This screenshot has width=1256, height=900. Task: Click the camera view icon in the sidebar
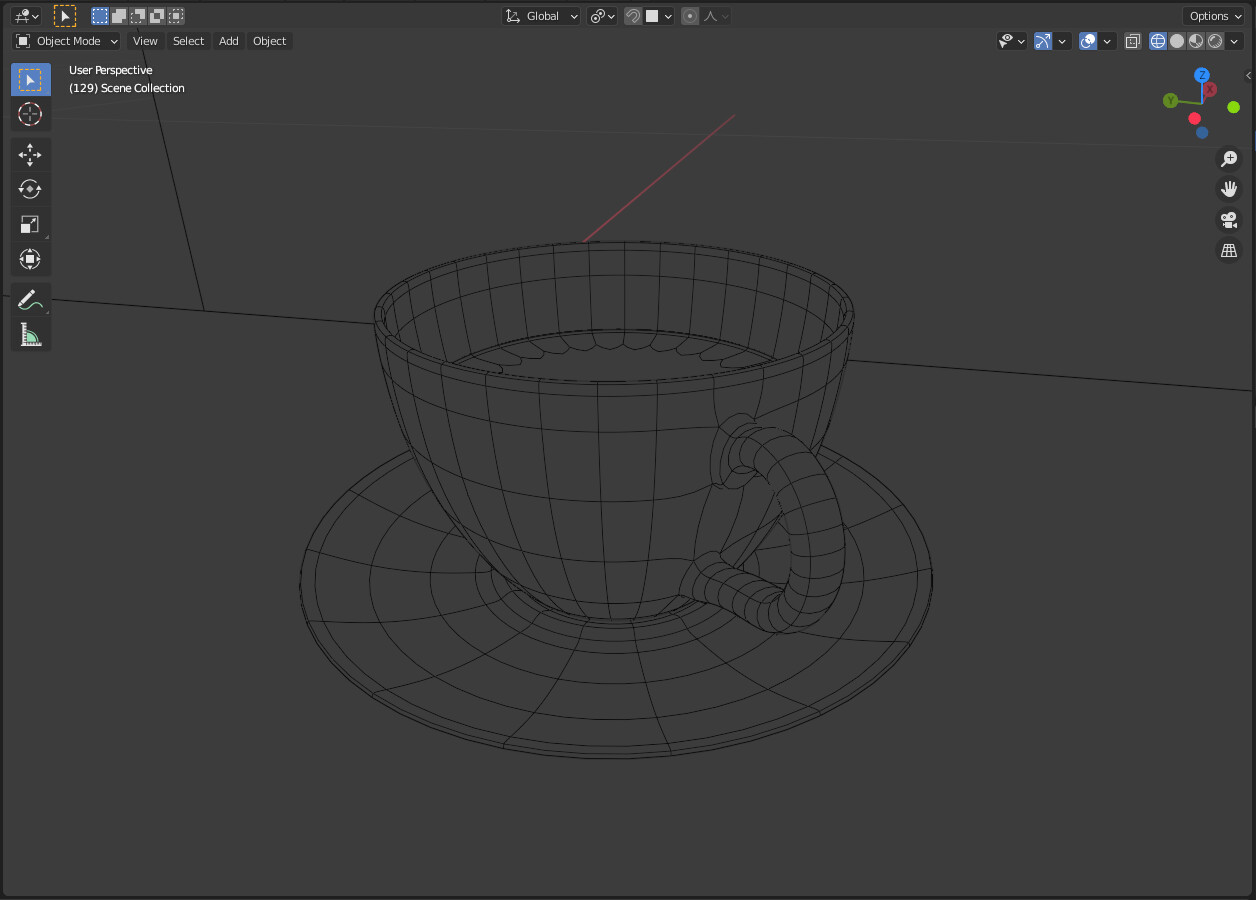[1229, 220]
